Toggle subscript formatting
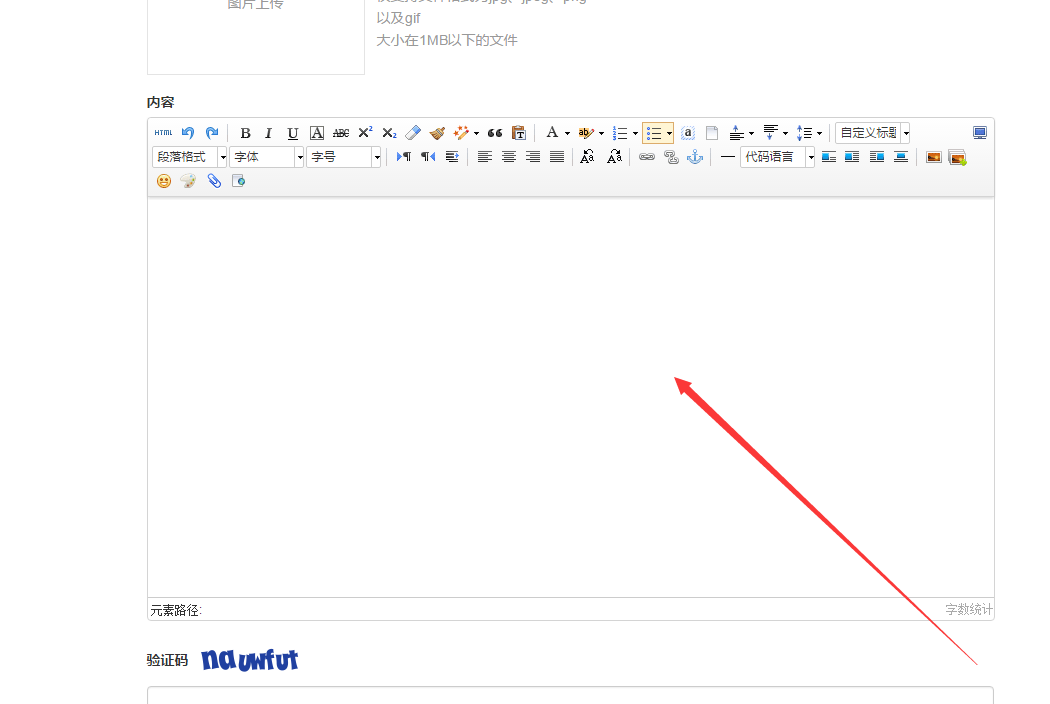The width and height of the screenshot is (1050, 704). coord(389,133)
